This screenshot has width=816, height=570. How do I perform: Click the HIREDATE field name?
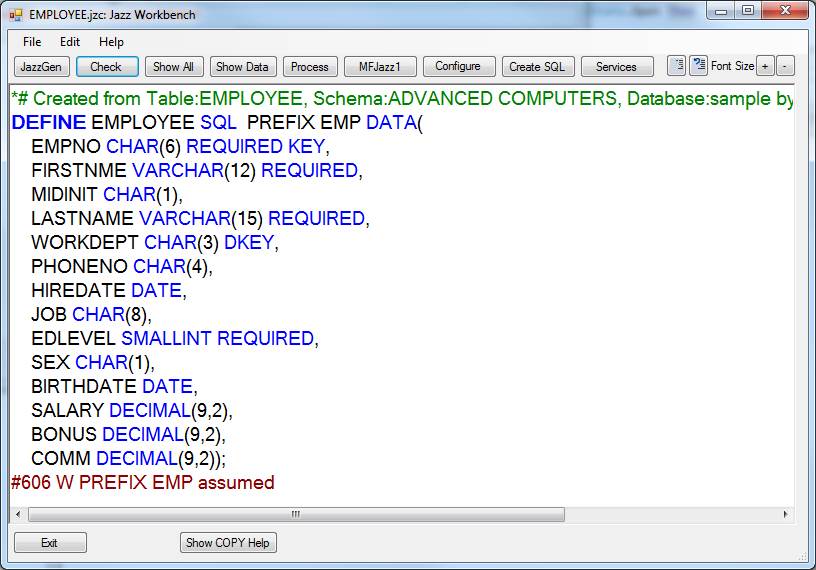click(x=78, y=290)
